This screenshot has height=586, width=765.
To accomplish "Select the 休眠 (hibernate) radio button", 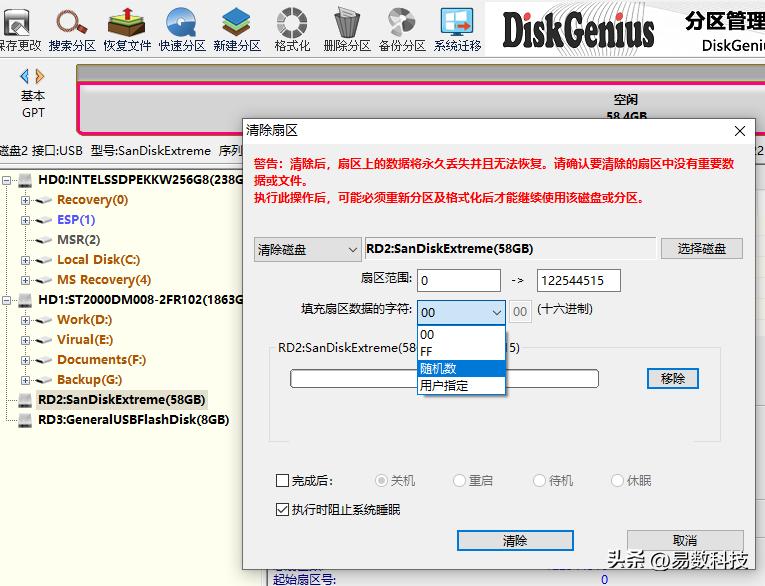I will coord(617,481).
